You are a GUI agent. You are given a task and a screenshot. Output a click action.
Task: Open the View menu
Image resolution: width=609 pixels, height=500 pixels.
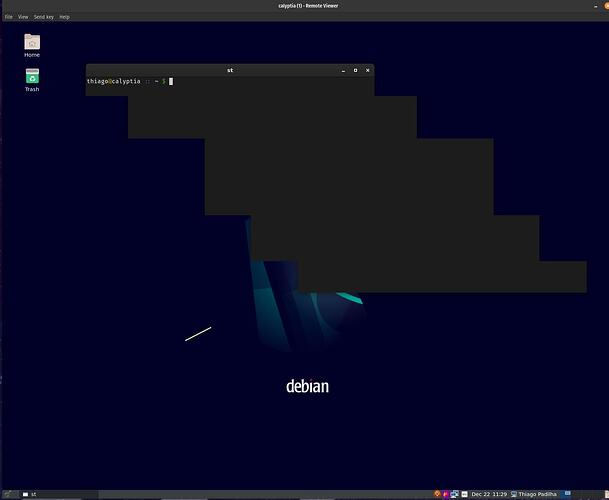(23, 17)
